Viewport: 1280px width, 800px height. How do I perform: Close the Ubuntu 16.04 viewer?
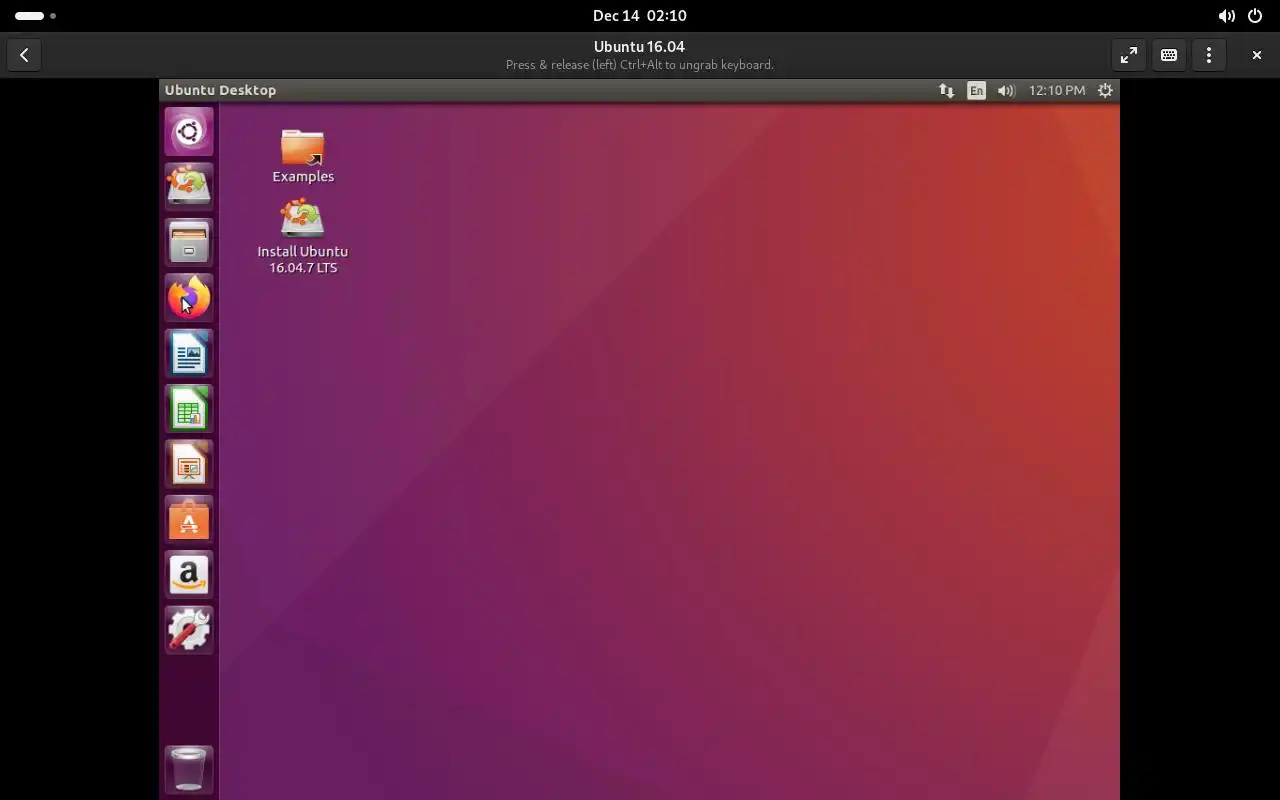pyautogui.click(x=1257, y=55)
